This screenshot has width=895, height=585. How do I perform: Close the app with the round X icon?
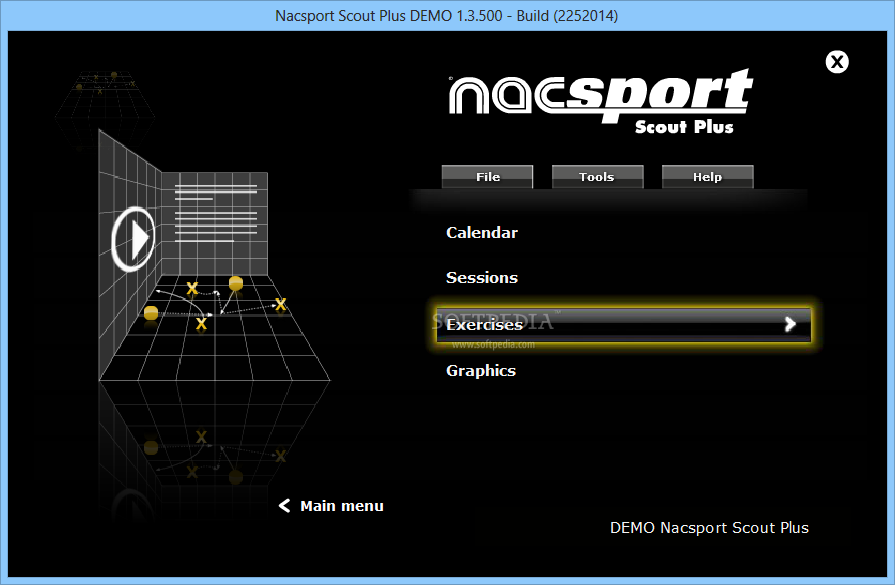[x=837, y=62]
